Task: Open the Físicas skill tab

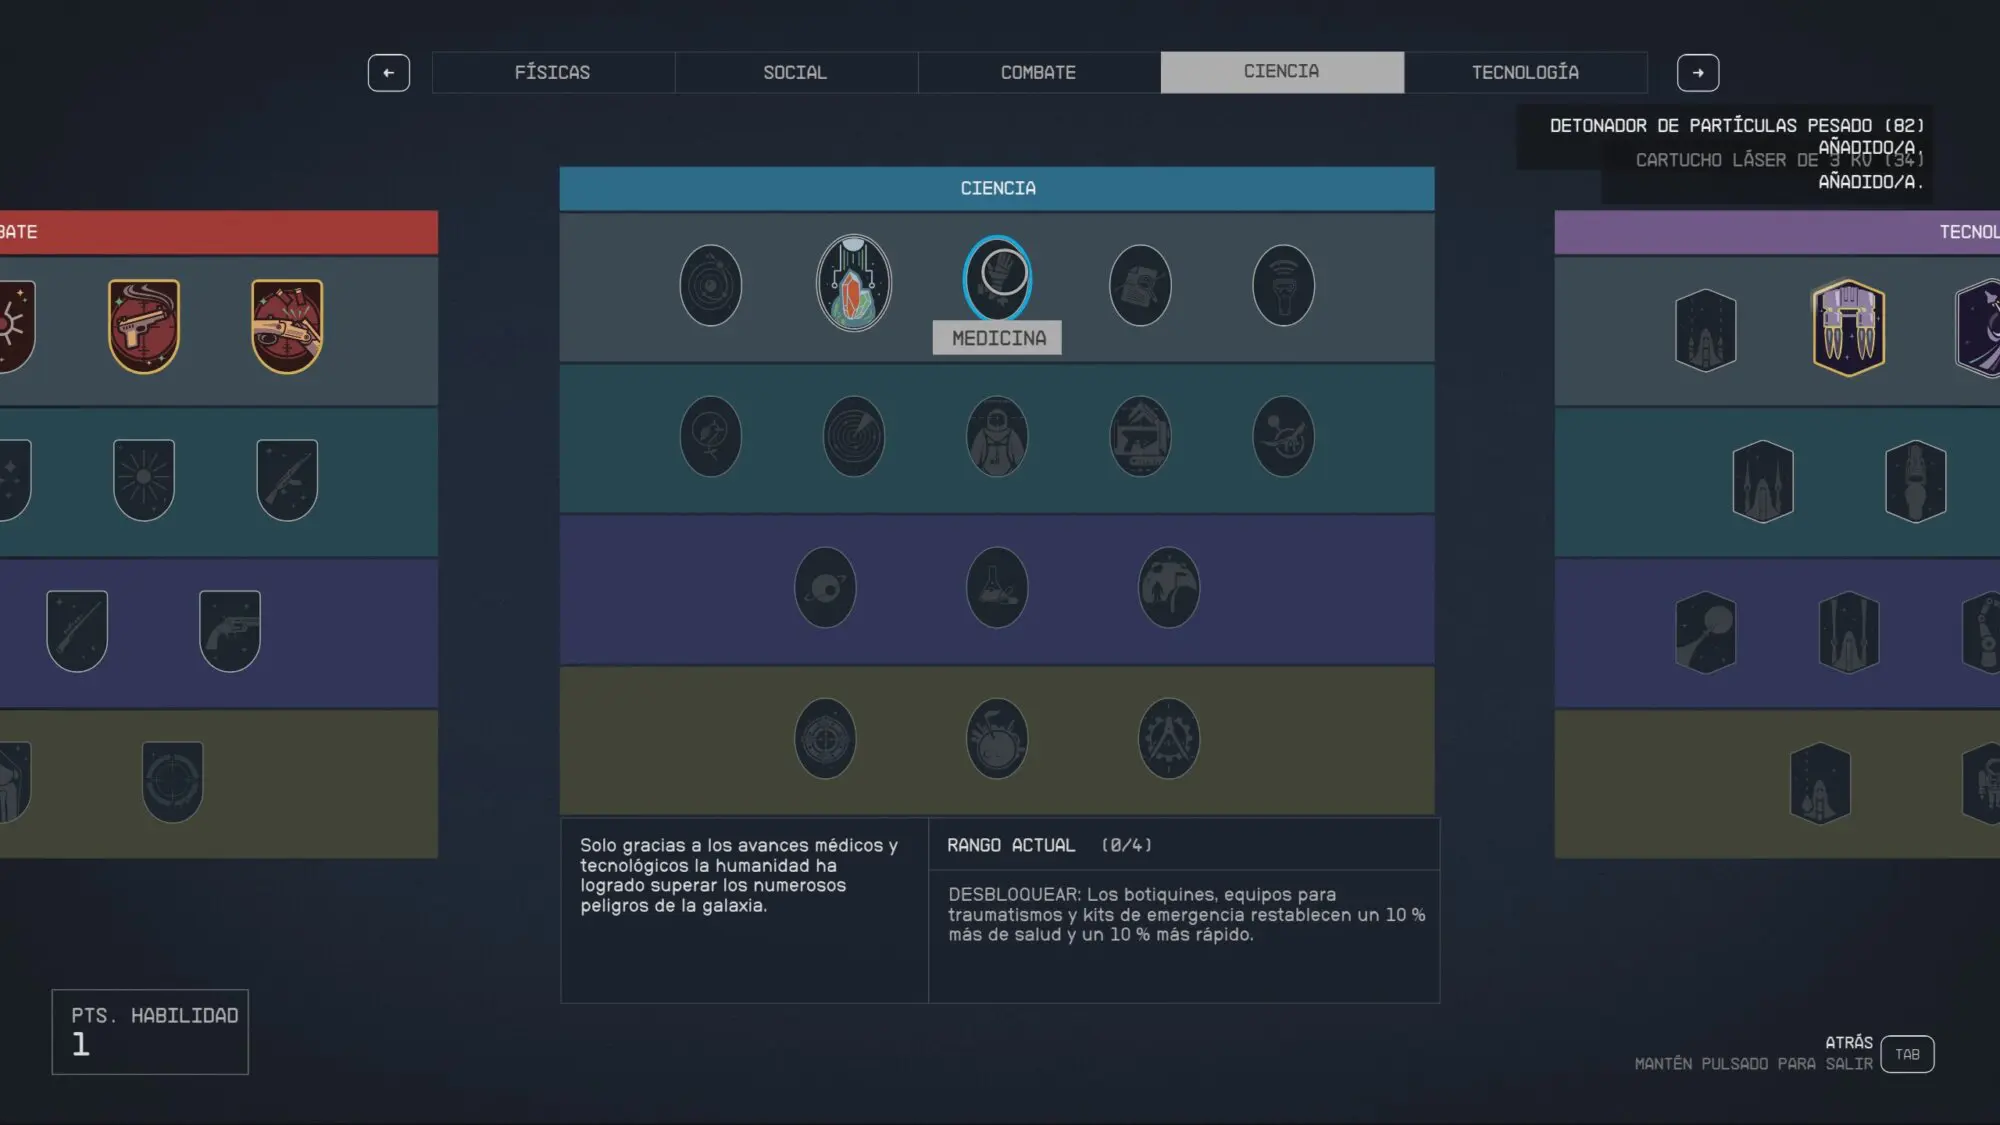Action: pos(553,72)
